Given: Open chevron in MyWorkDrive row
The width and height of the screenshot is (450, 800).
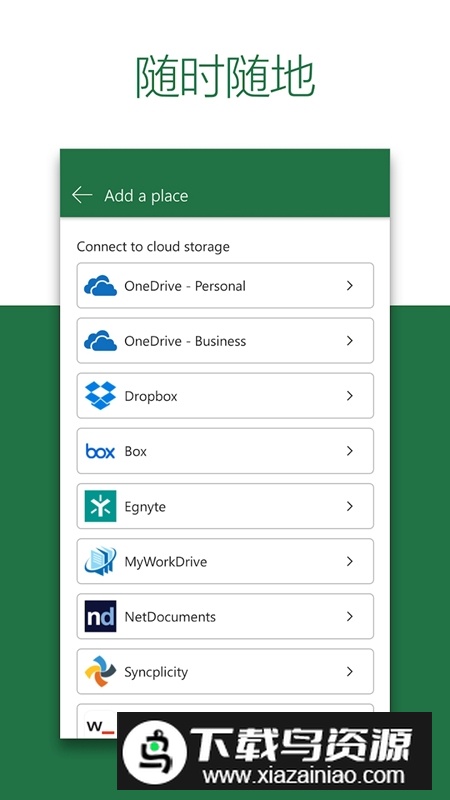Looking at the screenshot, I should pos(350,561).
